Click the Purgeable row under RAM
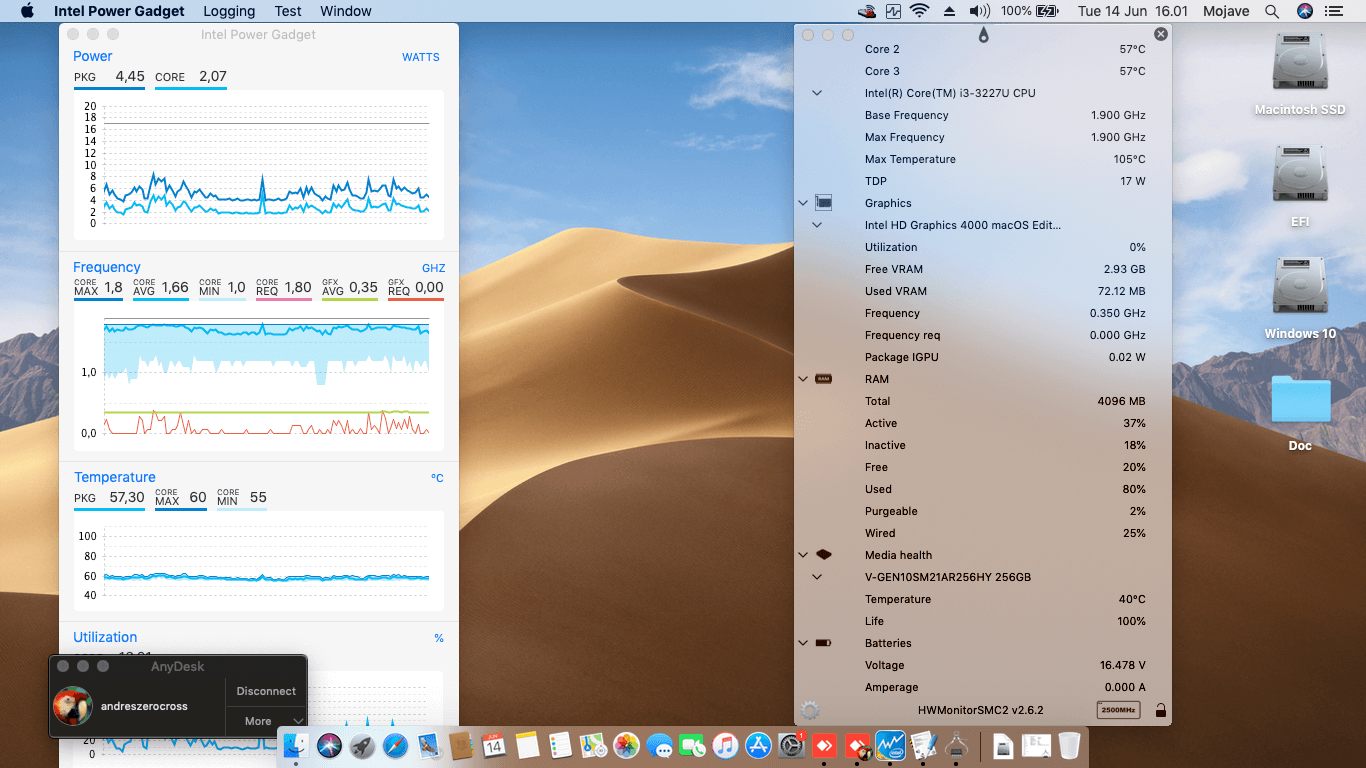Screen dimensions: 1366x768 pos(983,511)
